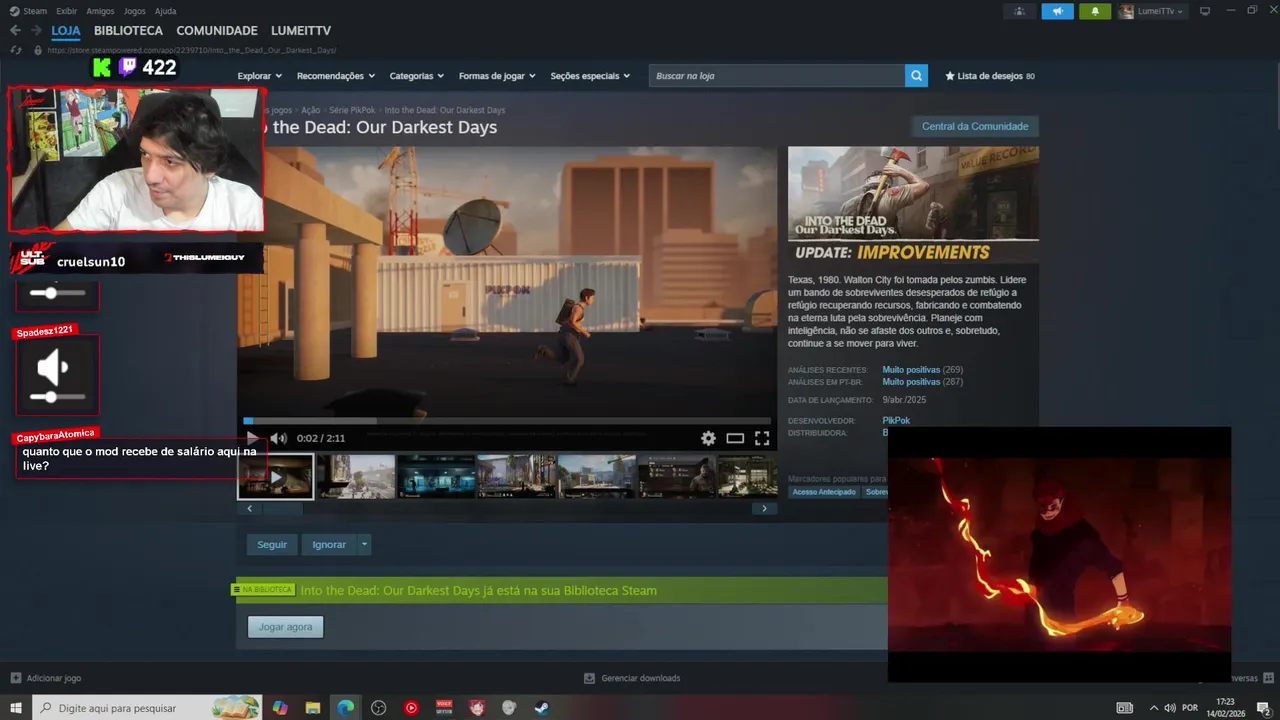Expand the Categorias dropdown
The height and width of the screenshot is (720, 1280).
click(417, 76)
